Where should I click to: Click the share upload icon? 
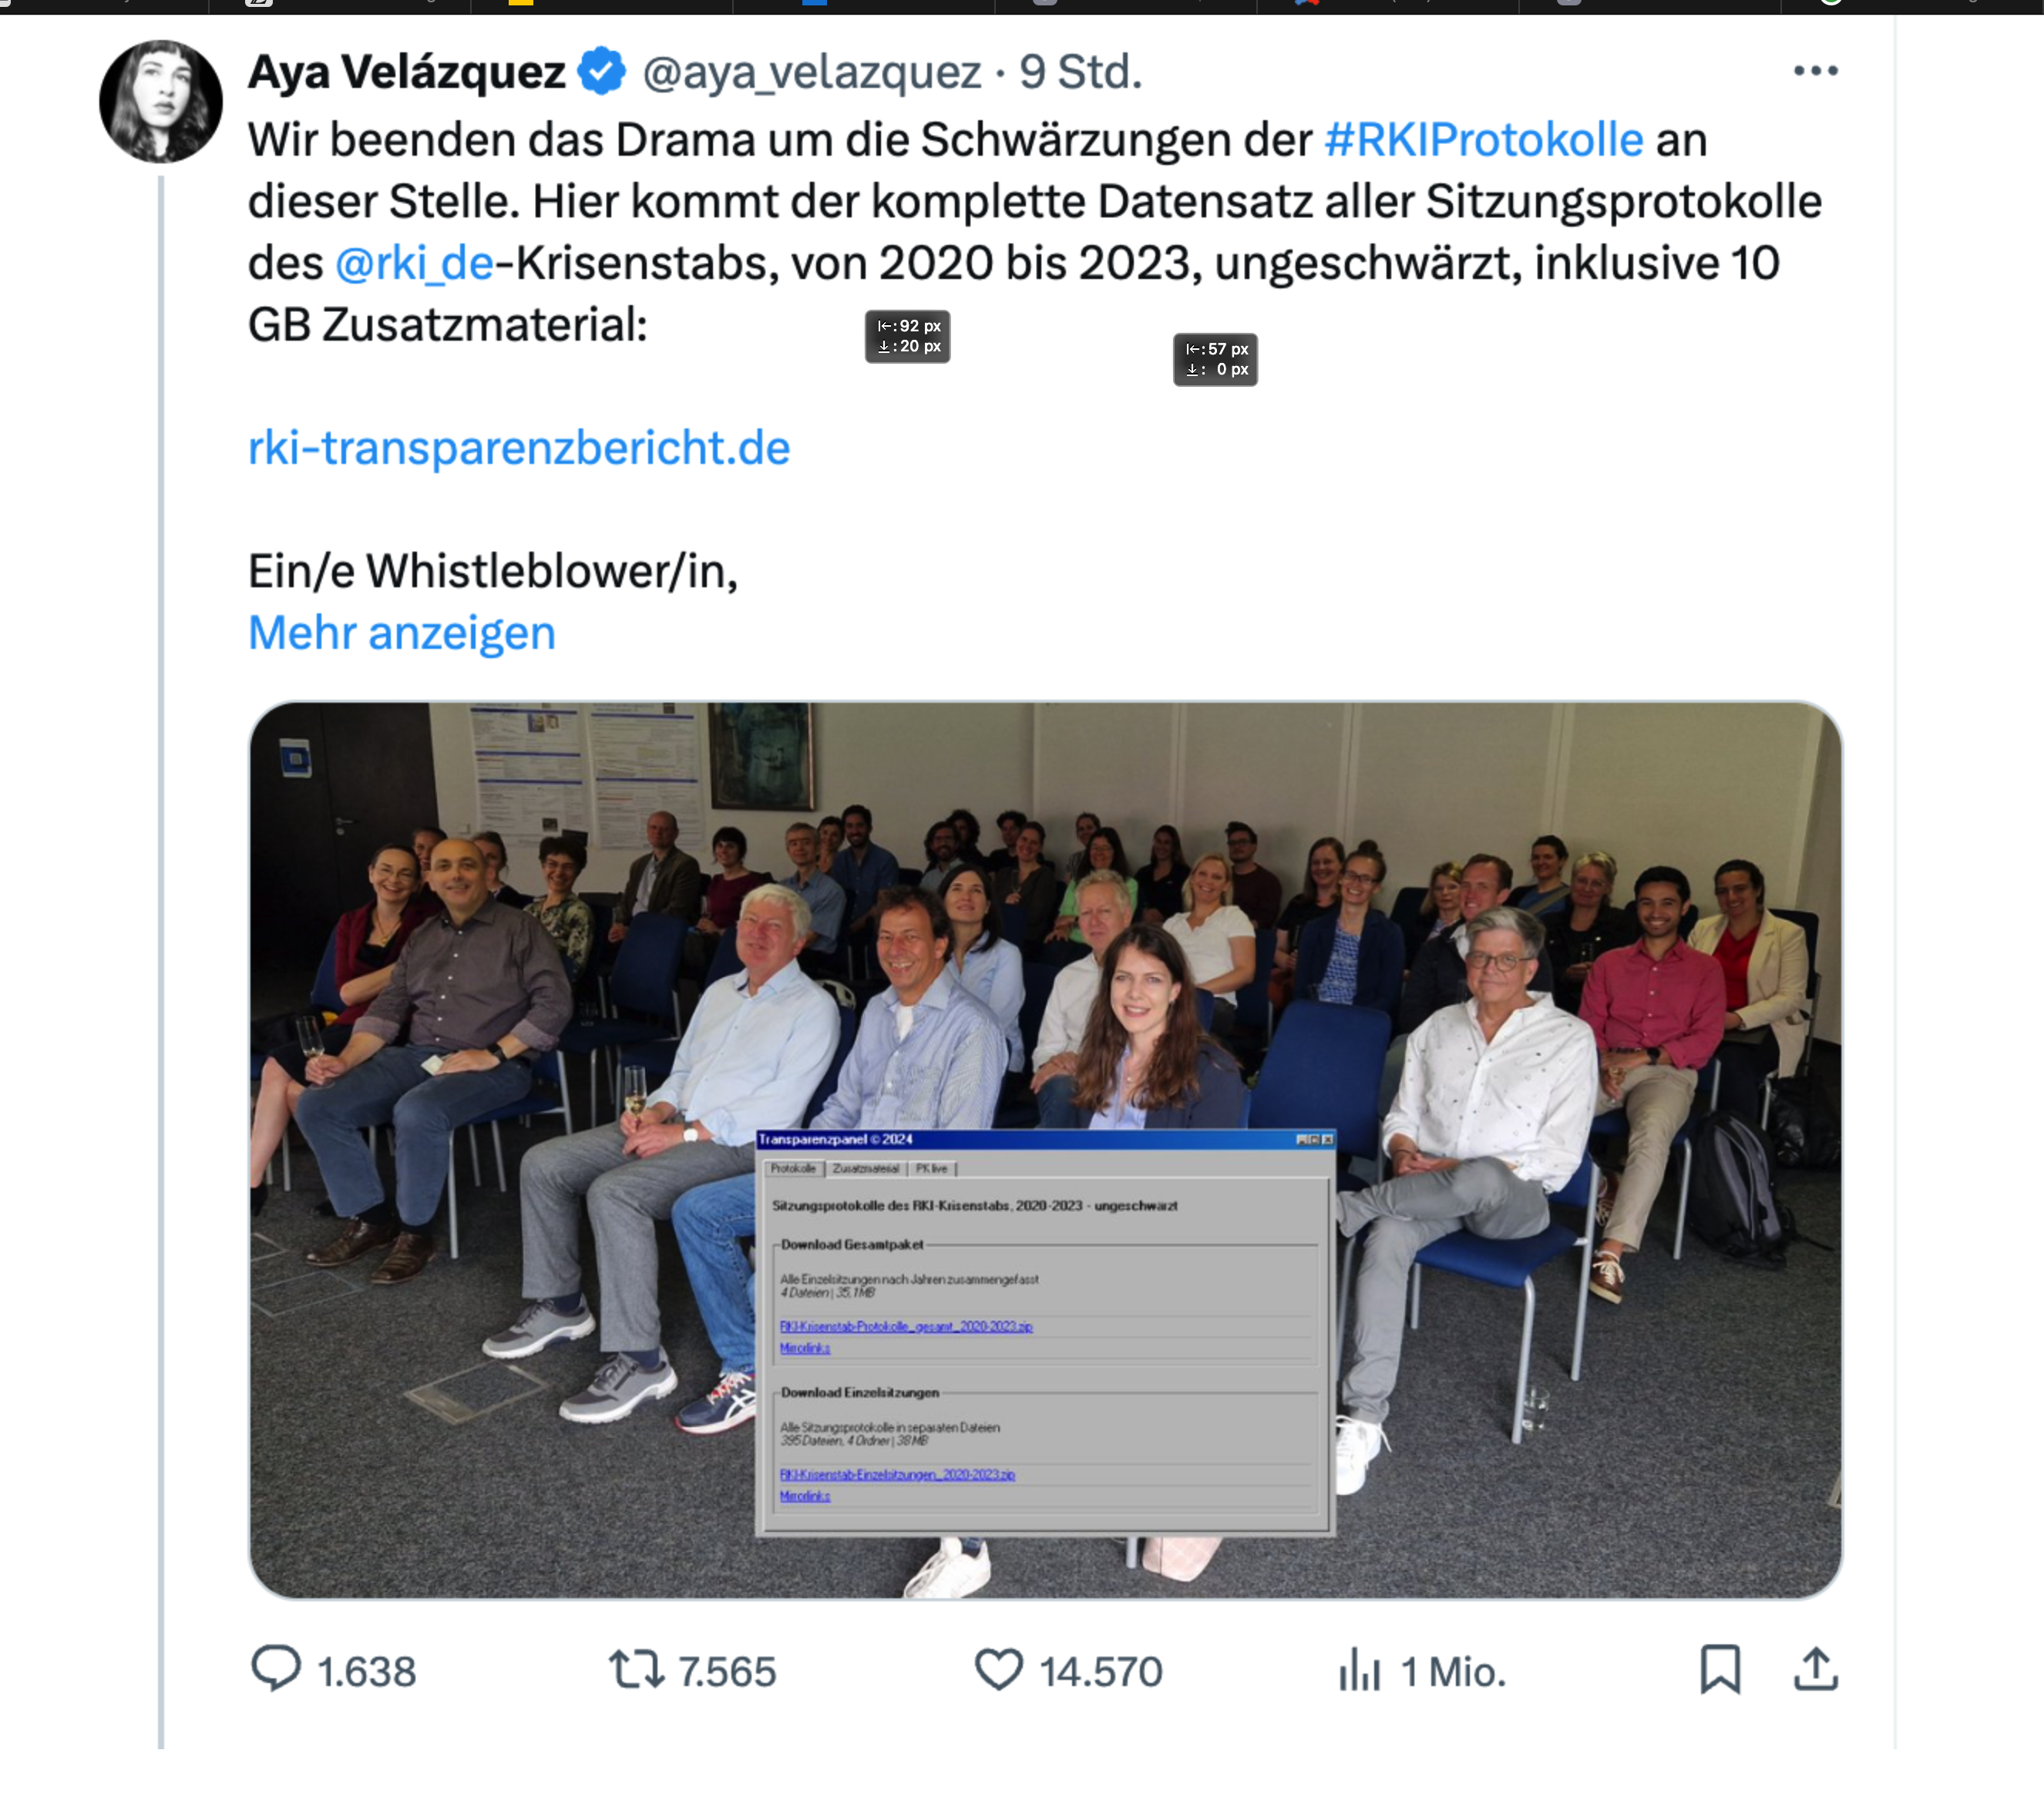point(1816,1669)
